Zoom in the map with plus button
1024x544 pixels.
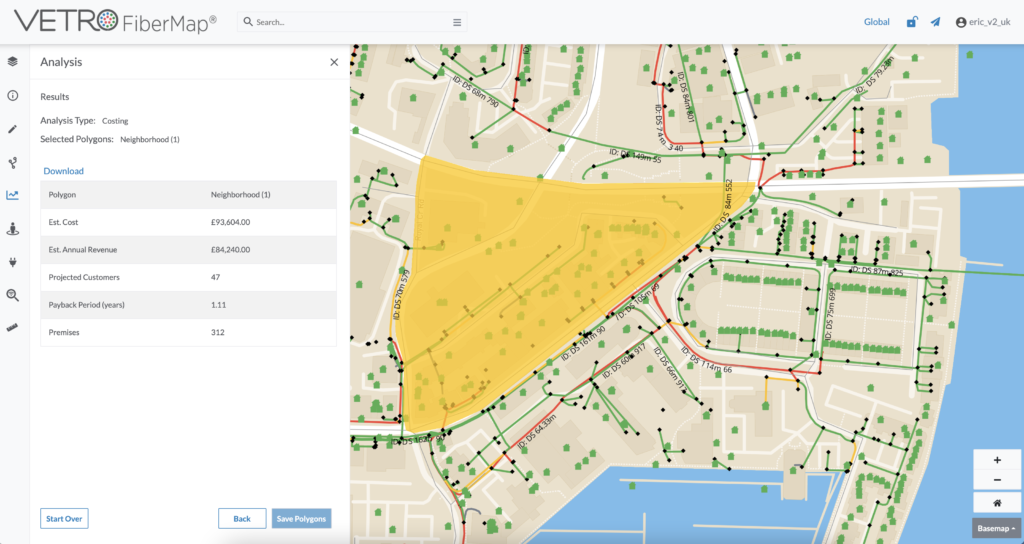pyautogui.click(x=997, y=460)
